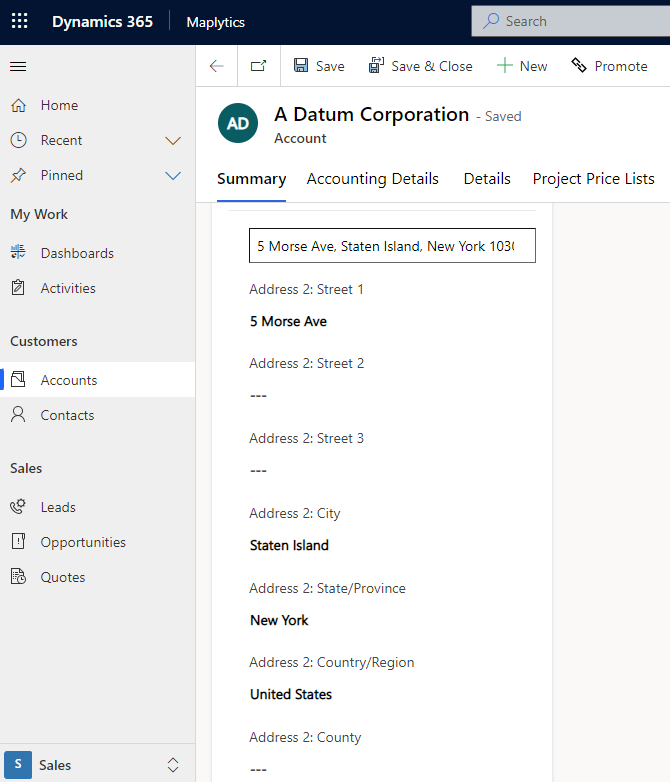Click the Home house icon
Viewport: 670px width, 782px height.
pyautogui.click(x=18, y=105)
